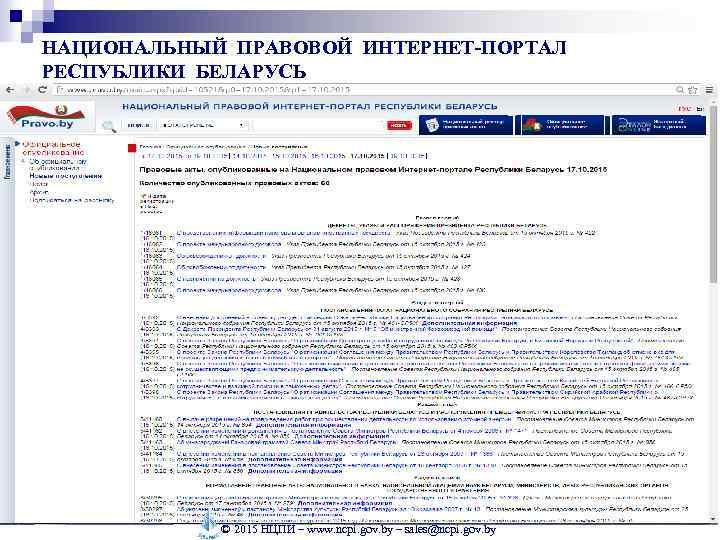The image size is (720, 540).
Task: Open О проекте международного договора decree № 430
Action: [229, 290]
